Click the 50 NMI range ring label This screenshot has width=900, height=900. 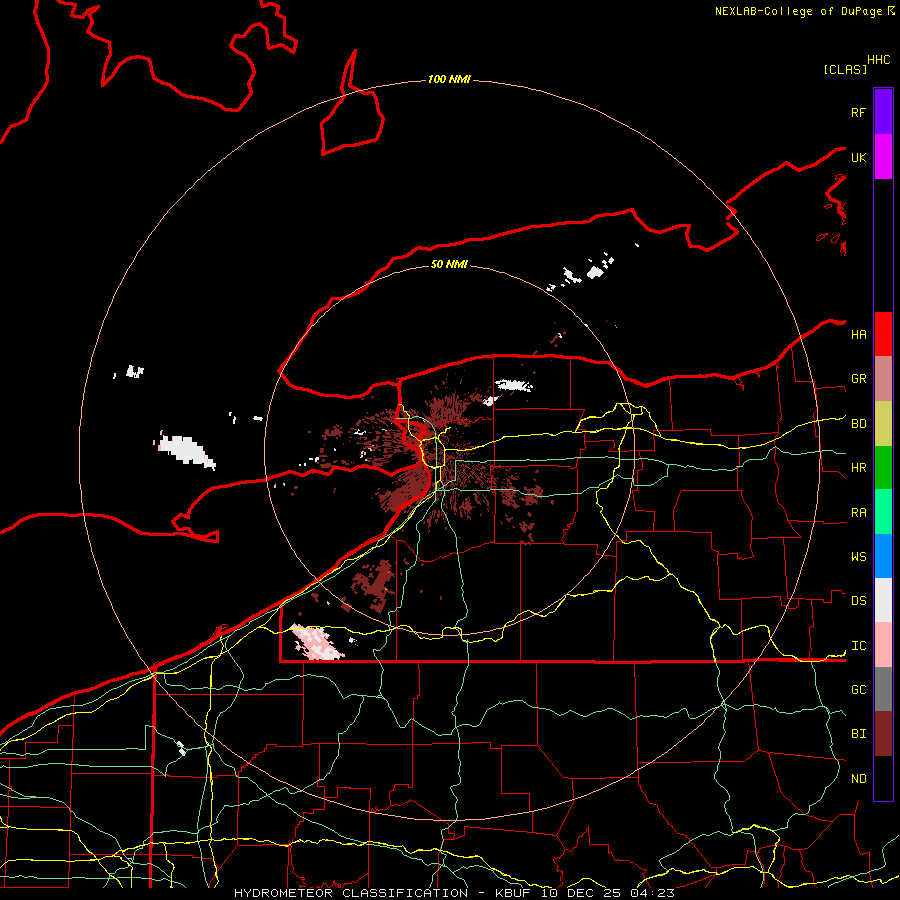449,264
